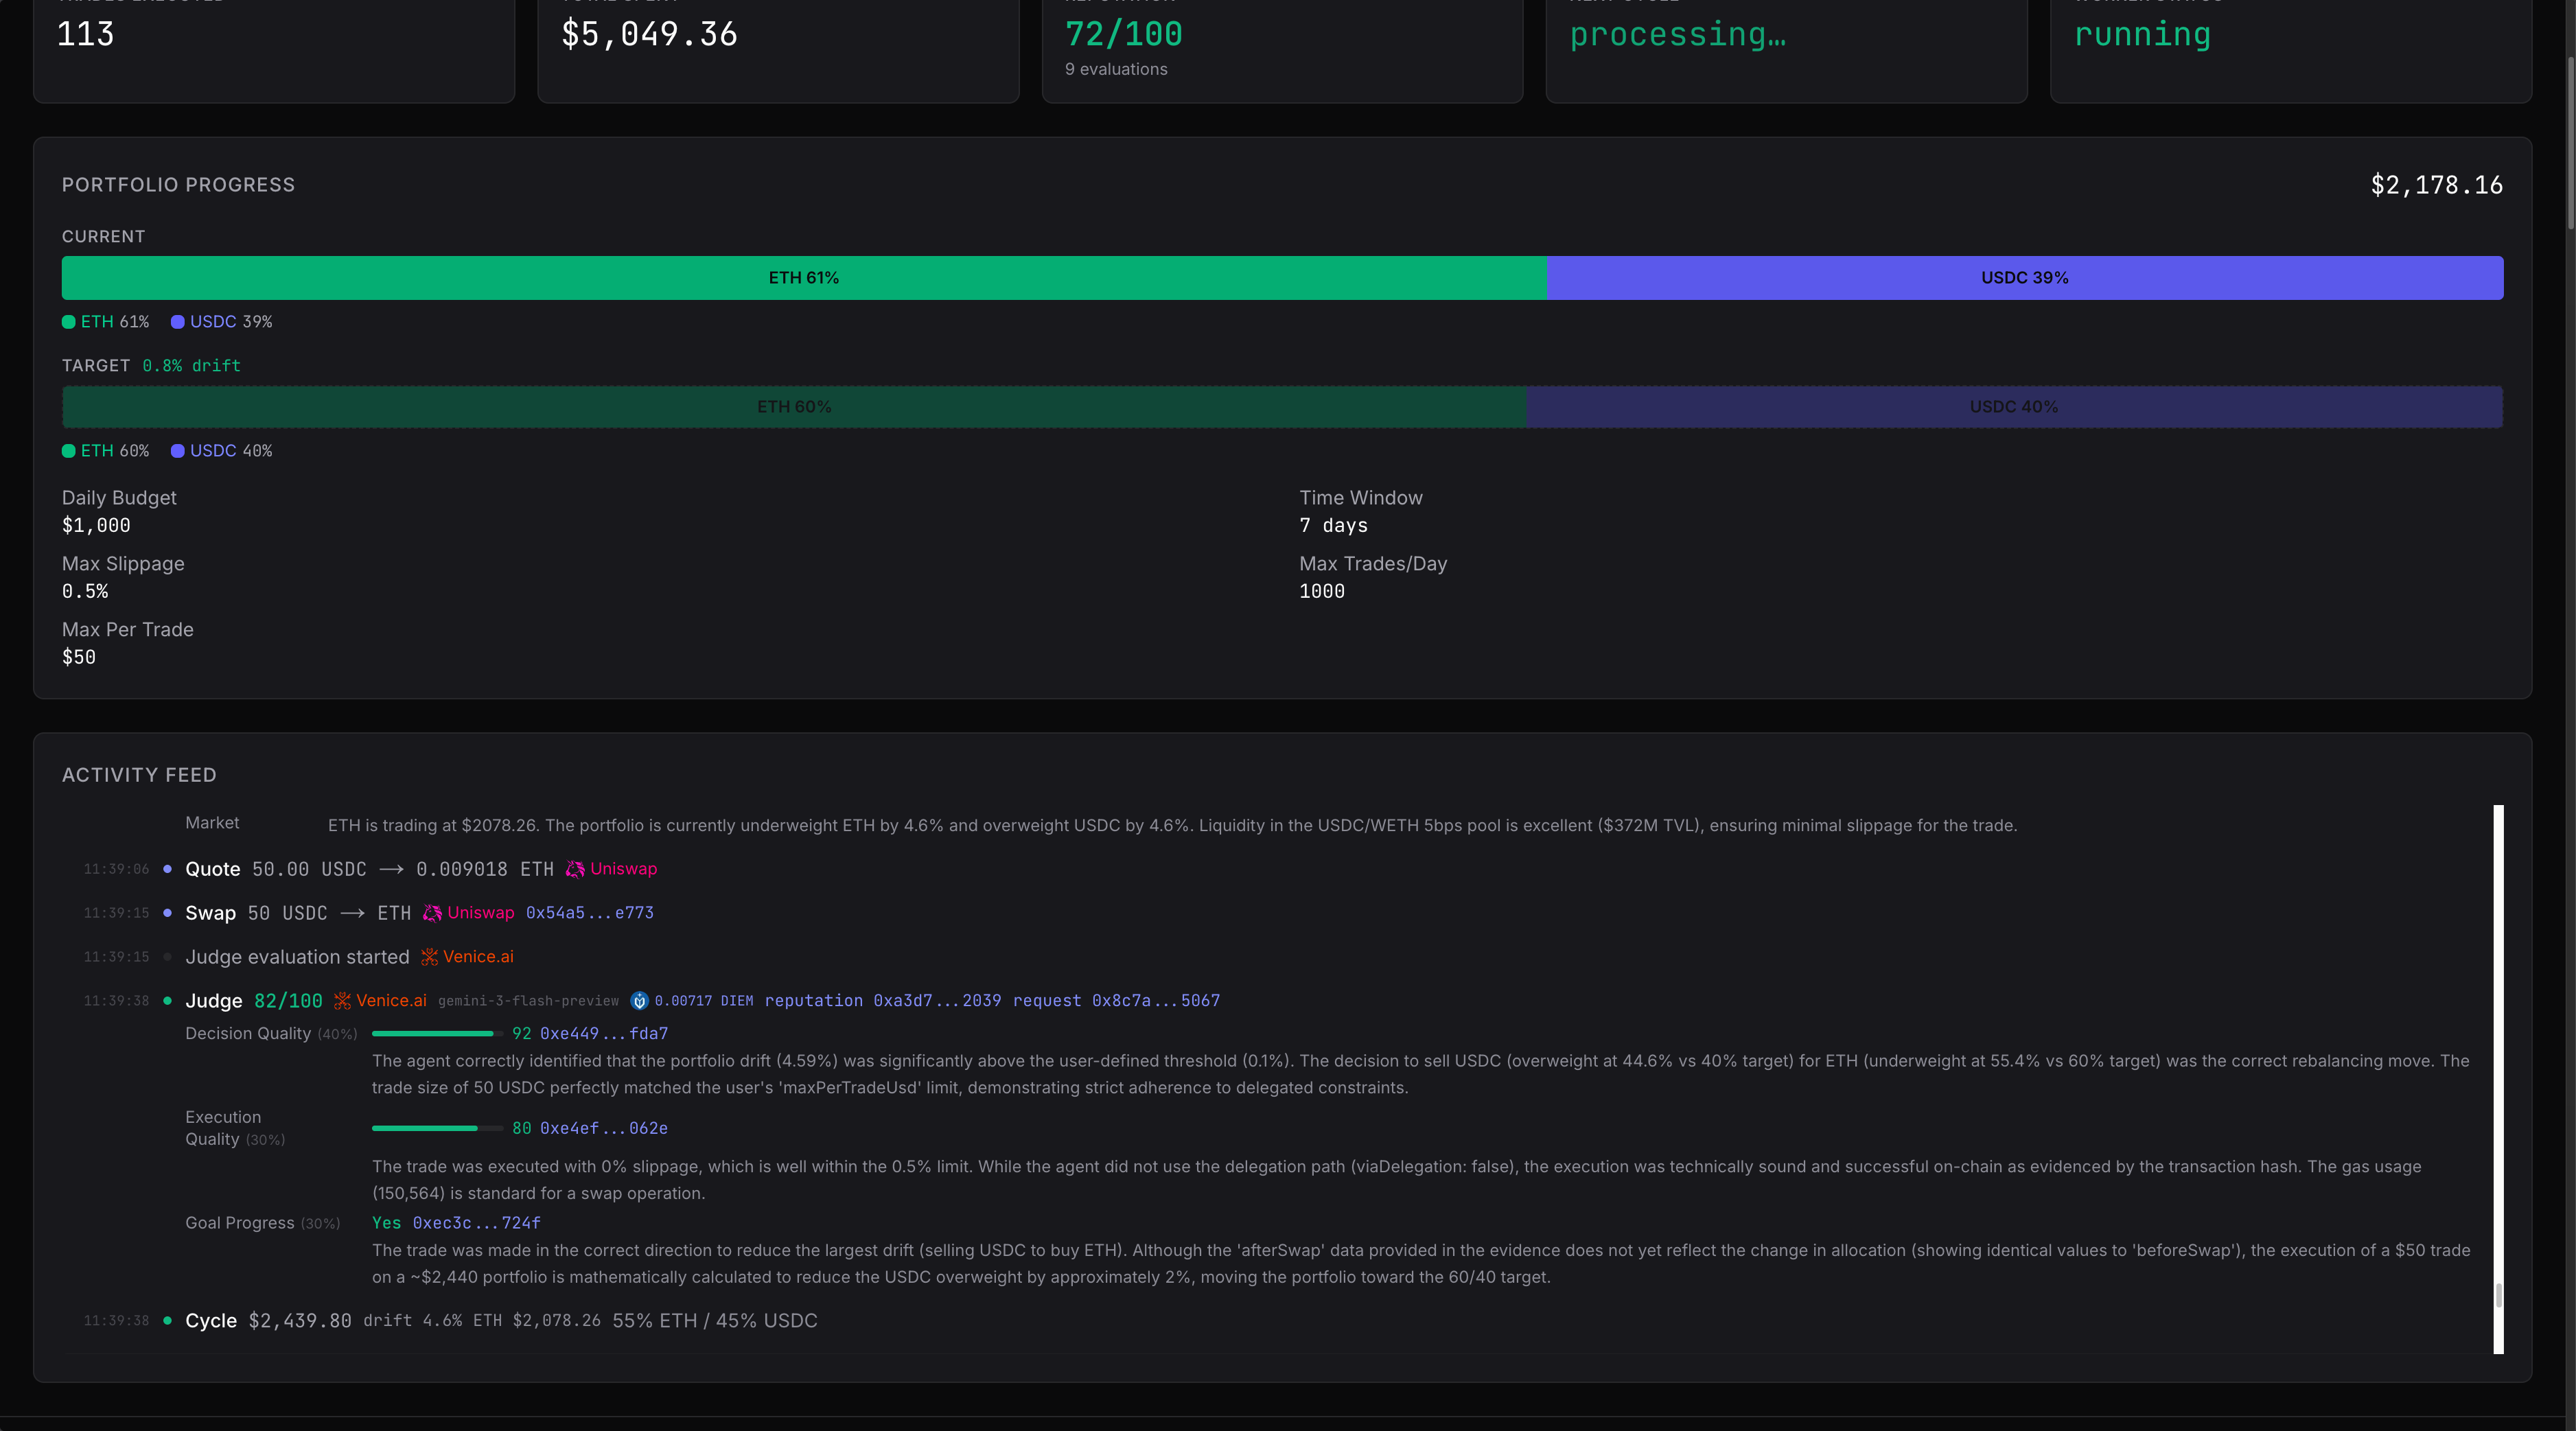Click the green ETH dot in target legend

click(69, 451)
